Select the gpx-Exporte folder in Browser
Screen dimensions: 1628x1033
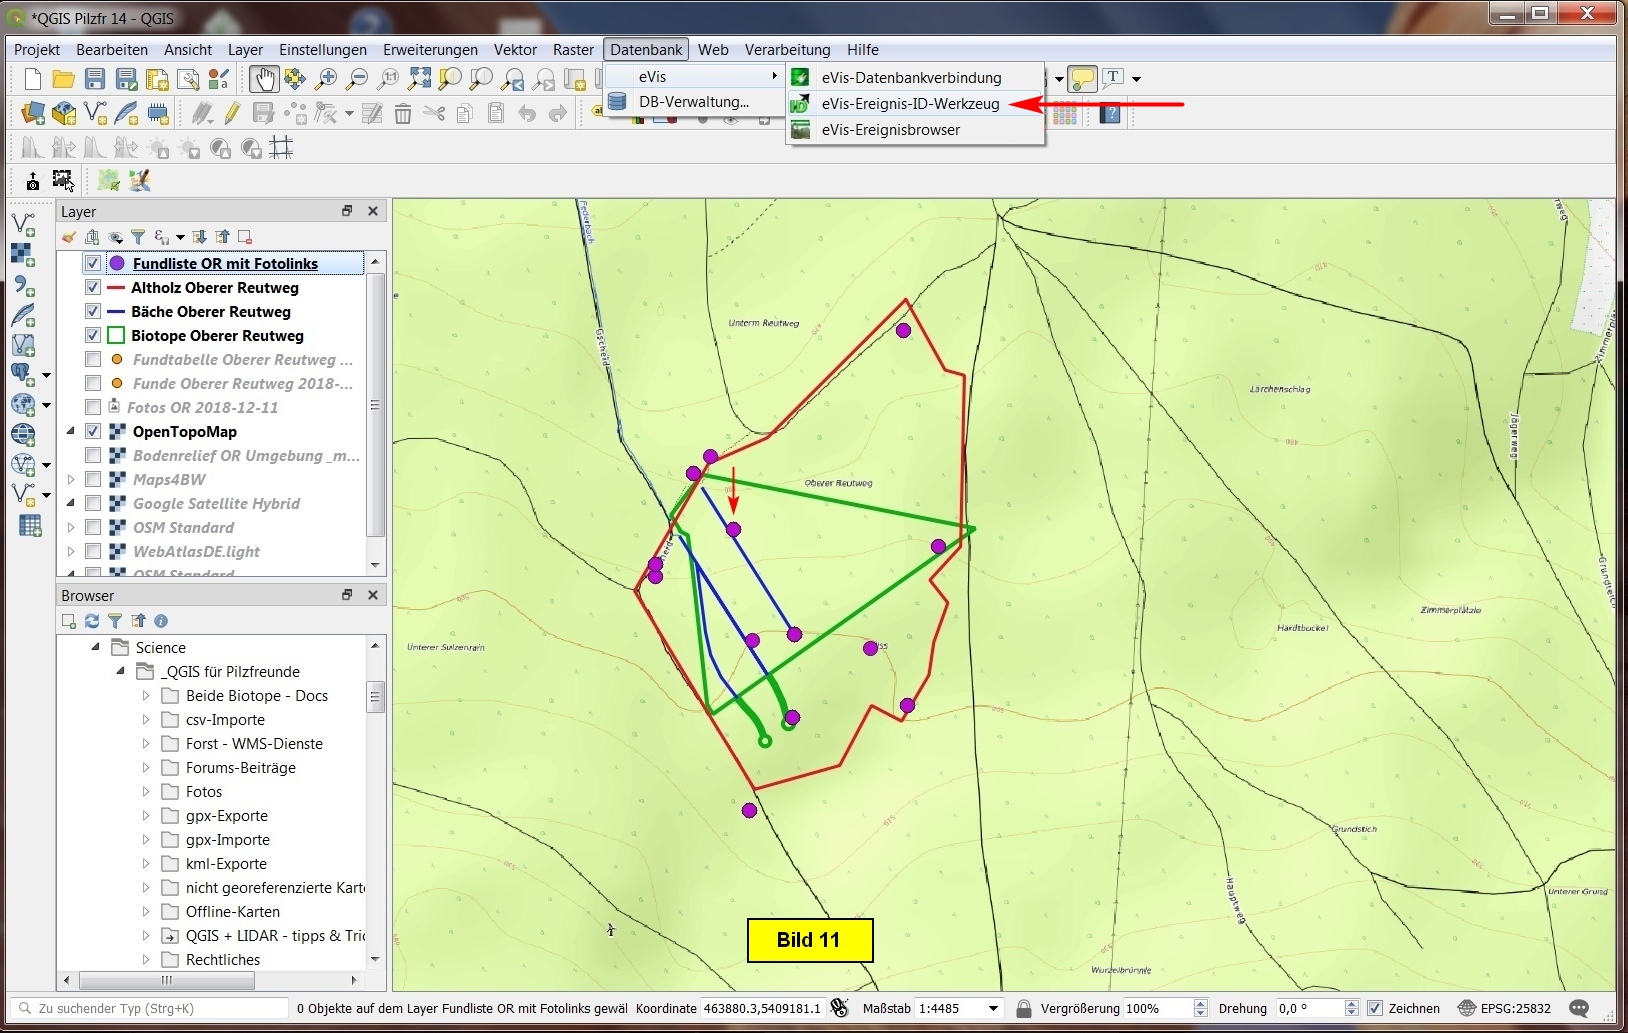point(226,816)
